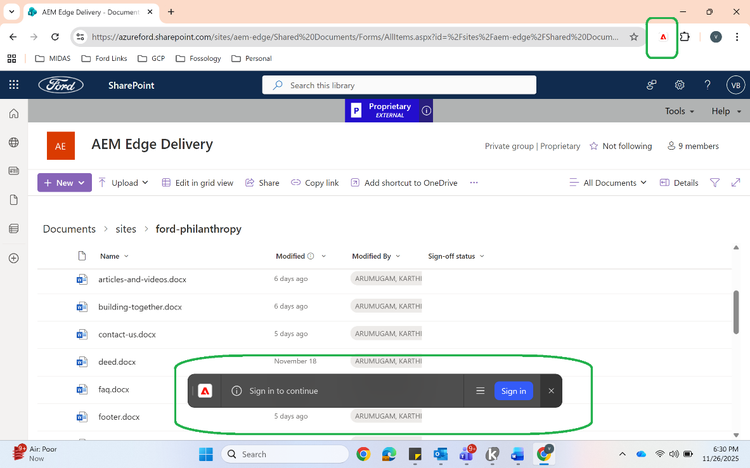Screen dimensions: 750x468
Task: Open the filter pane funnel icon
Action: (715, 183)
